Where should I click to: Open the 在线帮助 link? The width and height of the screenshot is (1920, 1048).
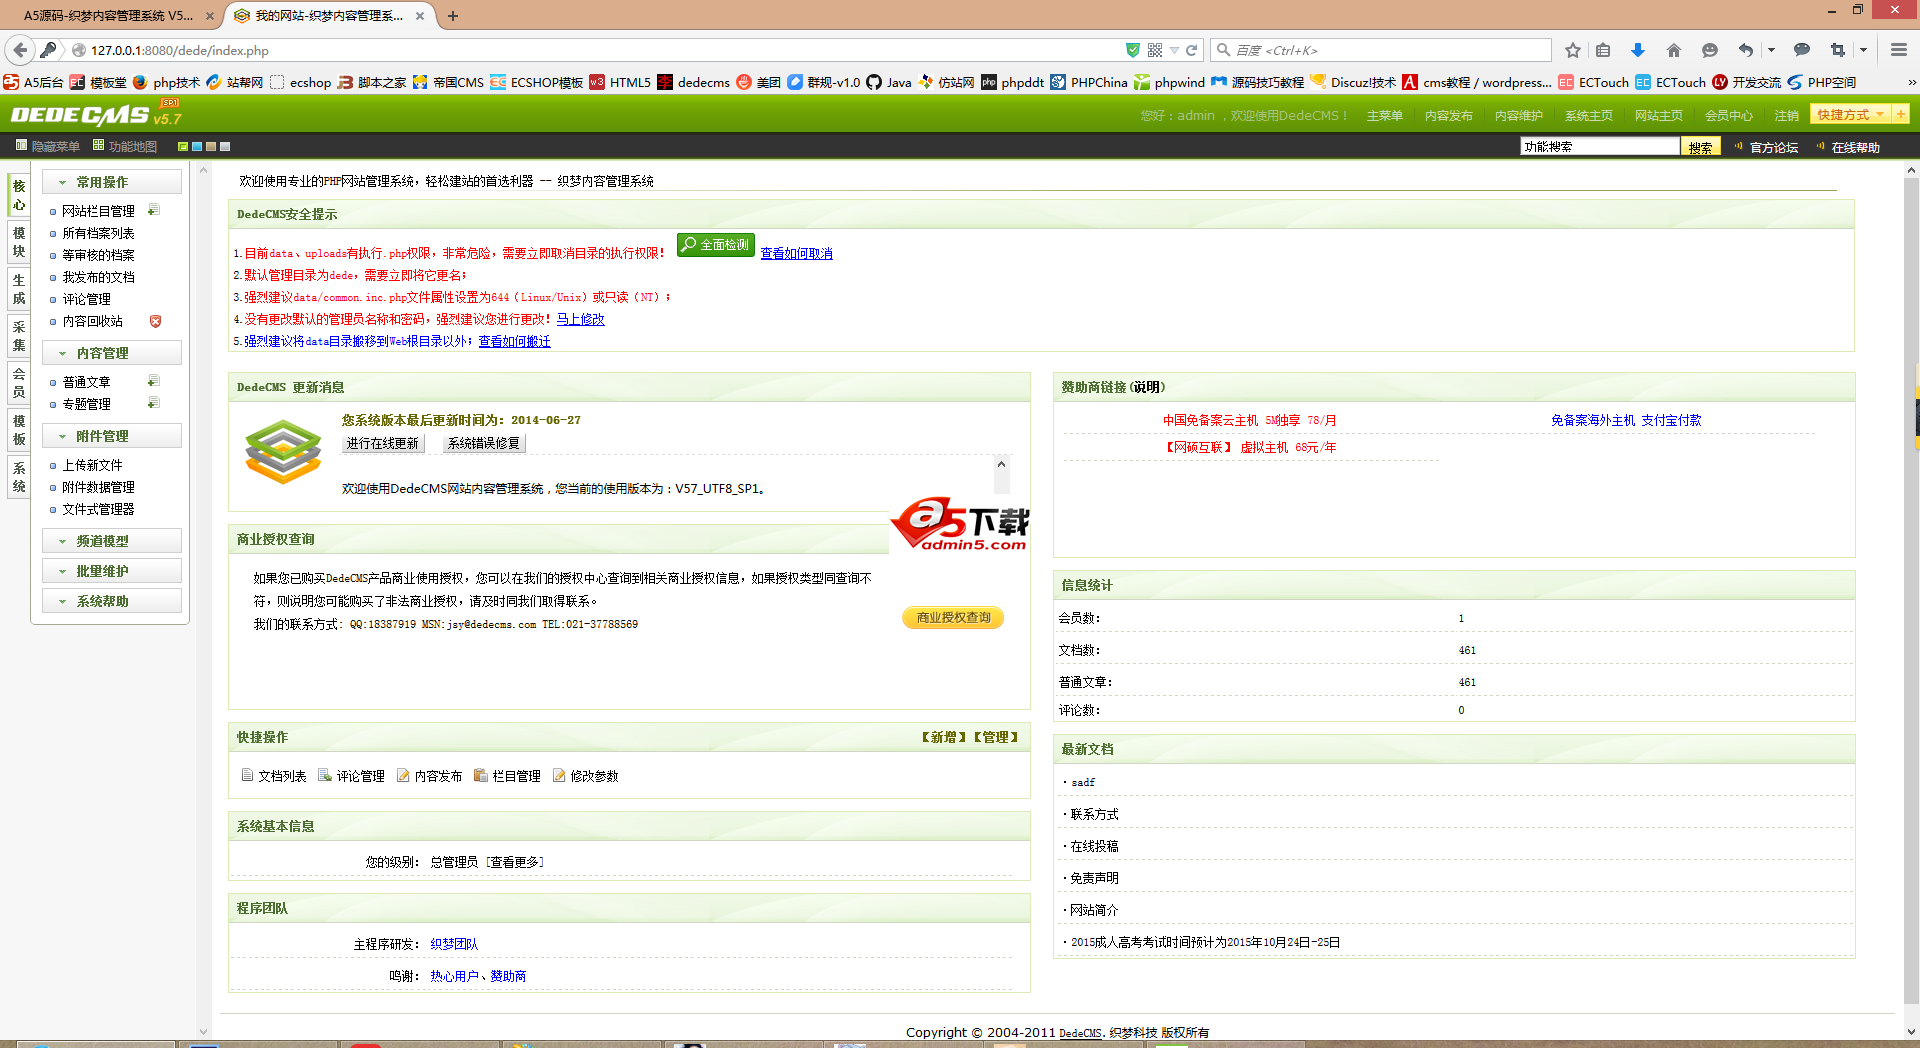[1856, 147]
